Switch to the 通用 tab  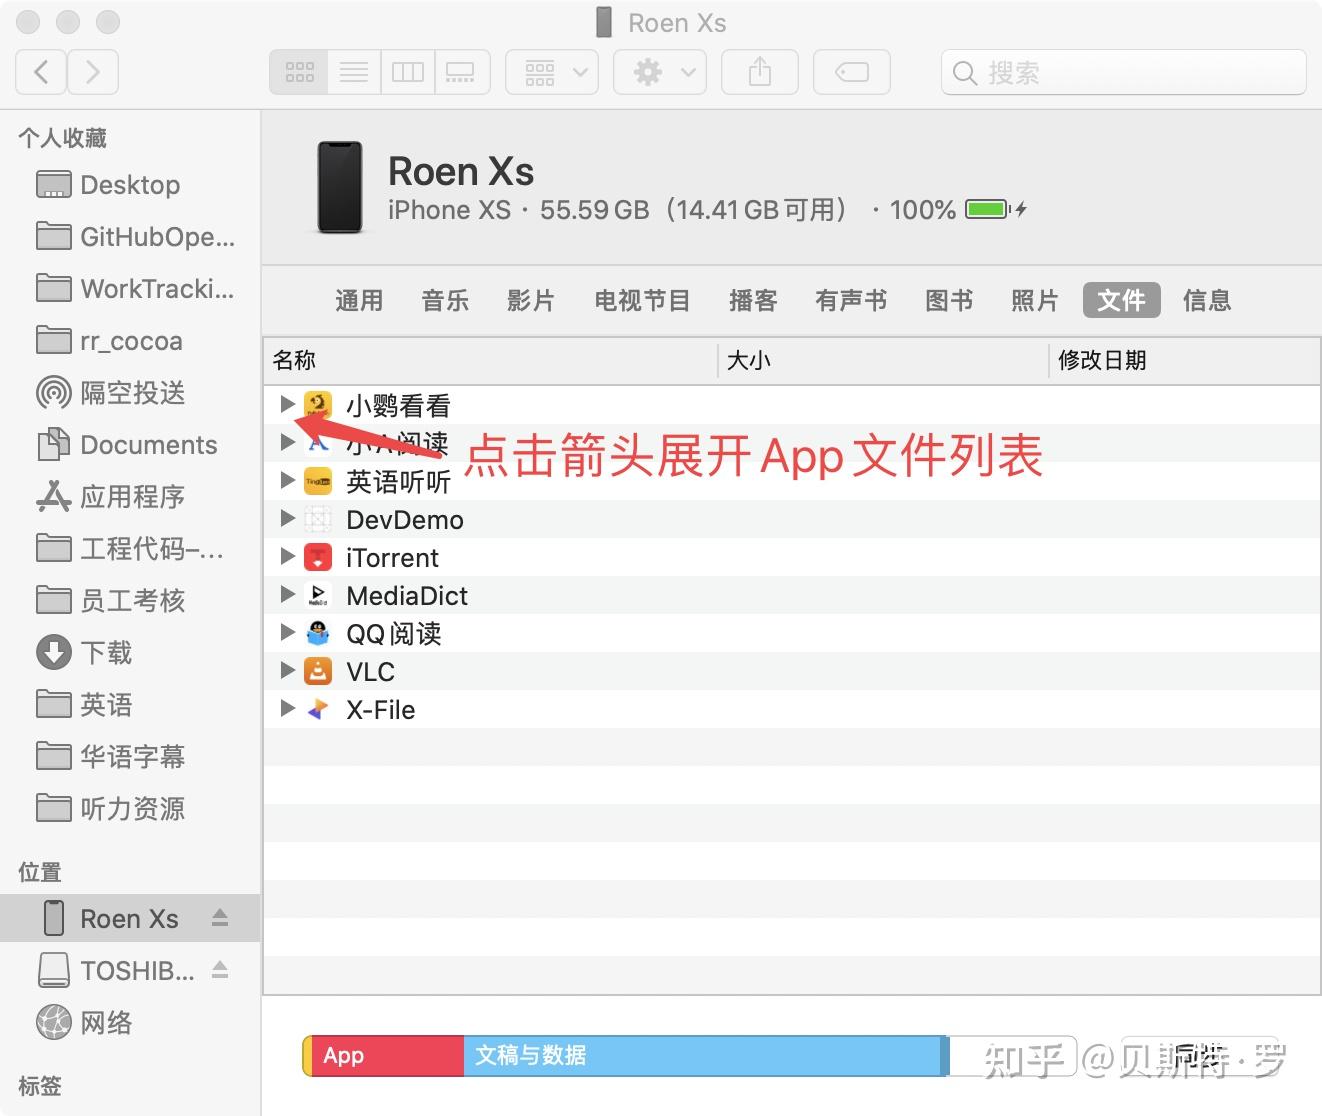point(359,300)
